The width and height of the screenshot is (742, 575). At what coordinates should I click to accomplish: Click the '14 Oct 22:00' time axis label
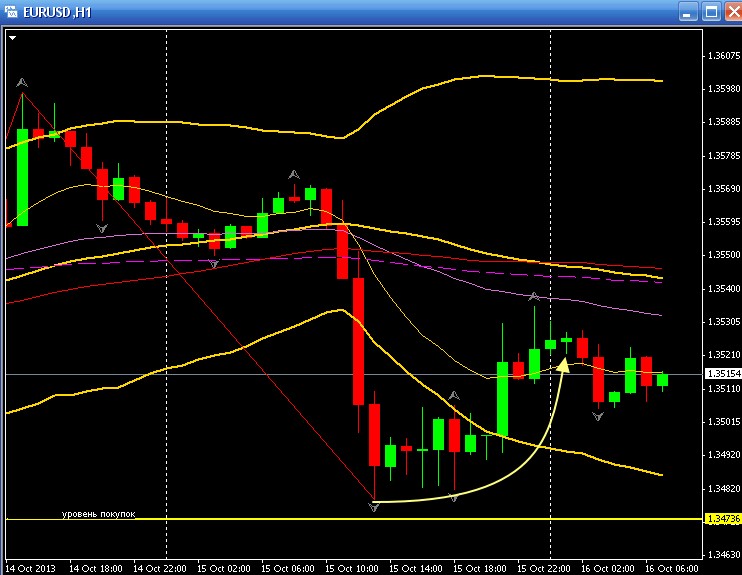click(x=160, y=568)
